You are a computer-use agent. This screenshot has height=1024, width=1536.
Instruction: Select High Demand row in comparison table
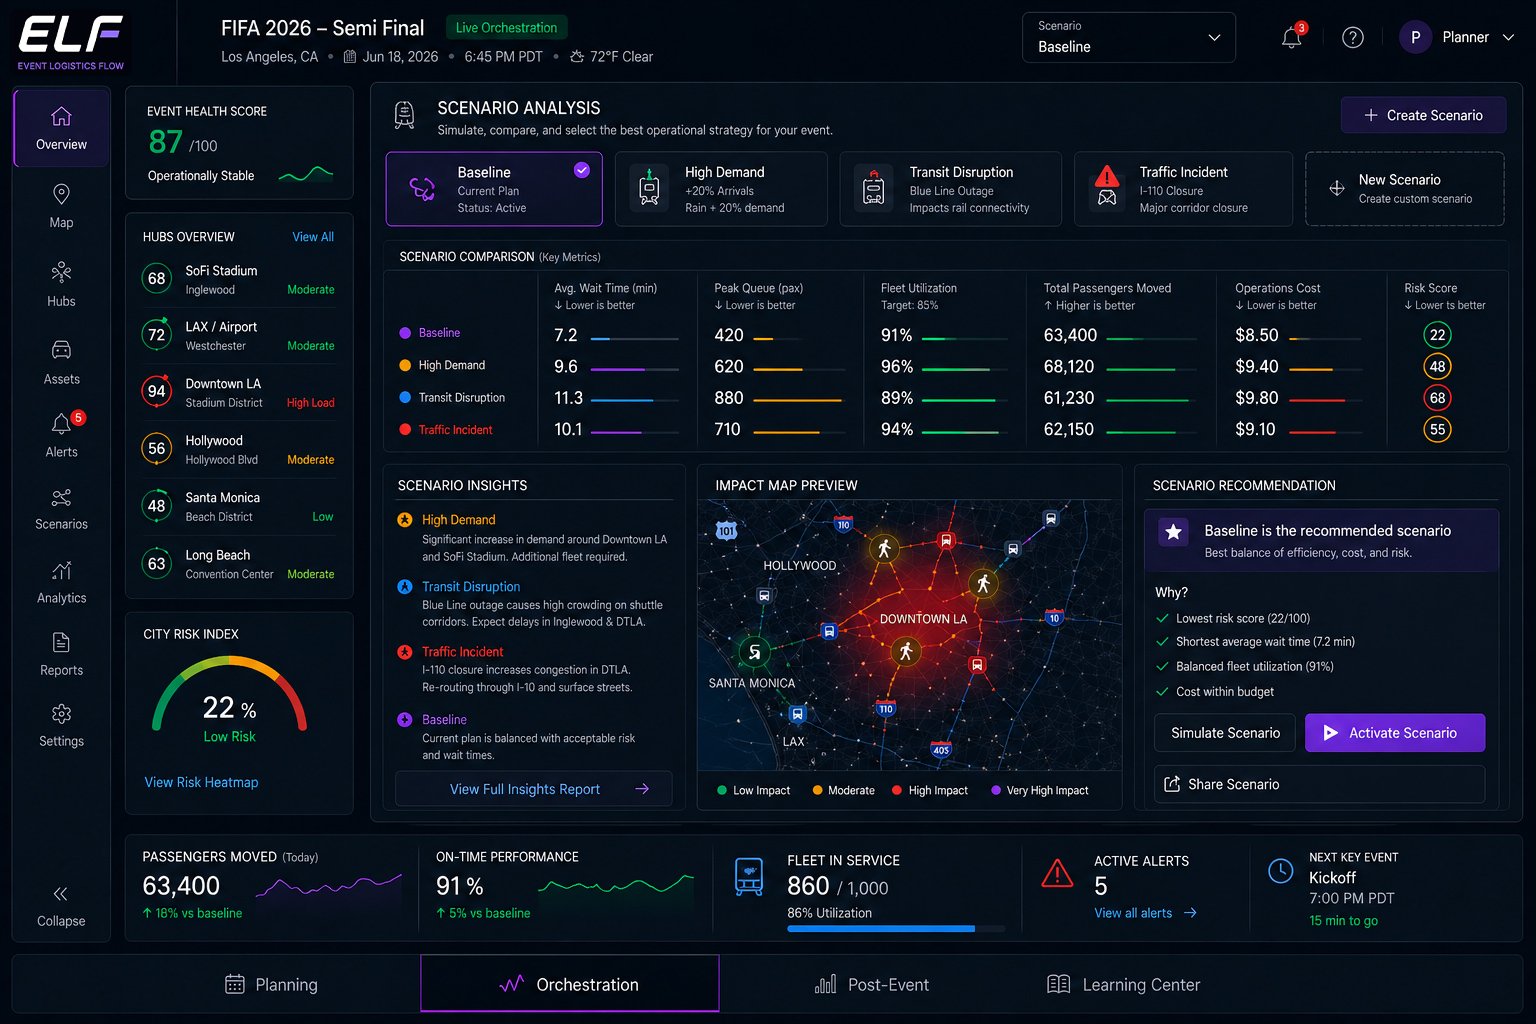[x=944, y=366]
